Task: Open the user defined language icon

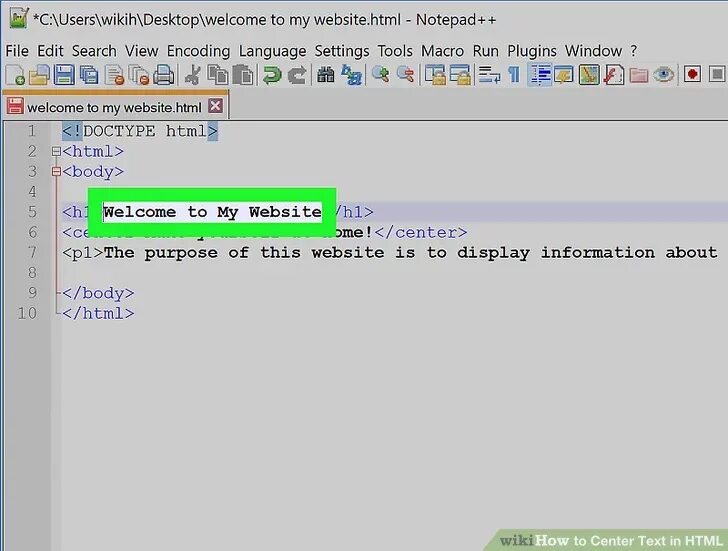Action: (564, 75)
